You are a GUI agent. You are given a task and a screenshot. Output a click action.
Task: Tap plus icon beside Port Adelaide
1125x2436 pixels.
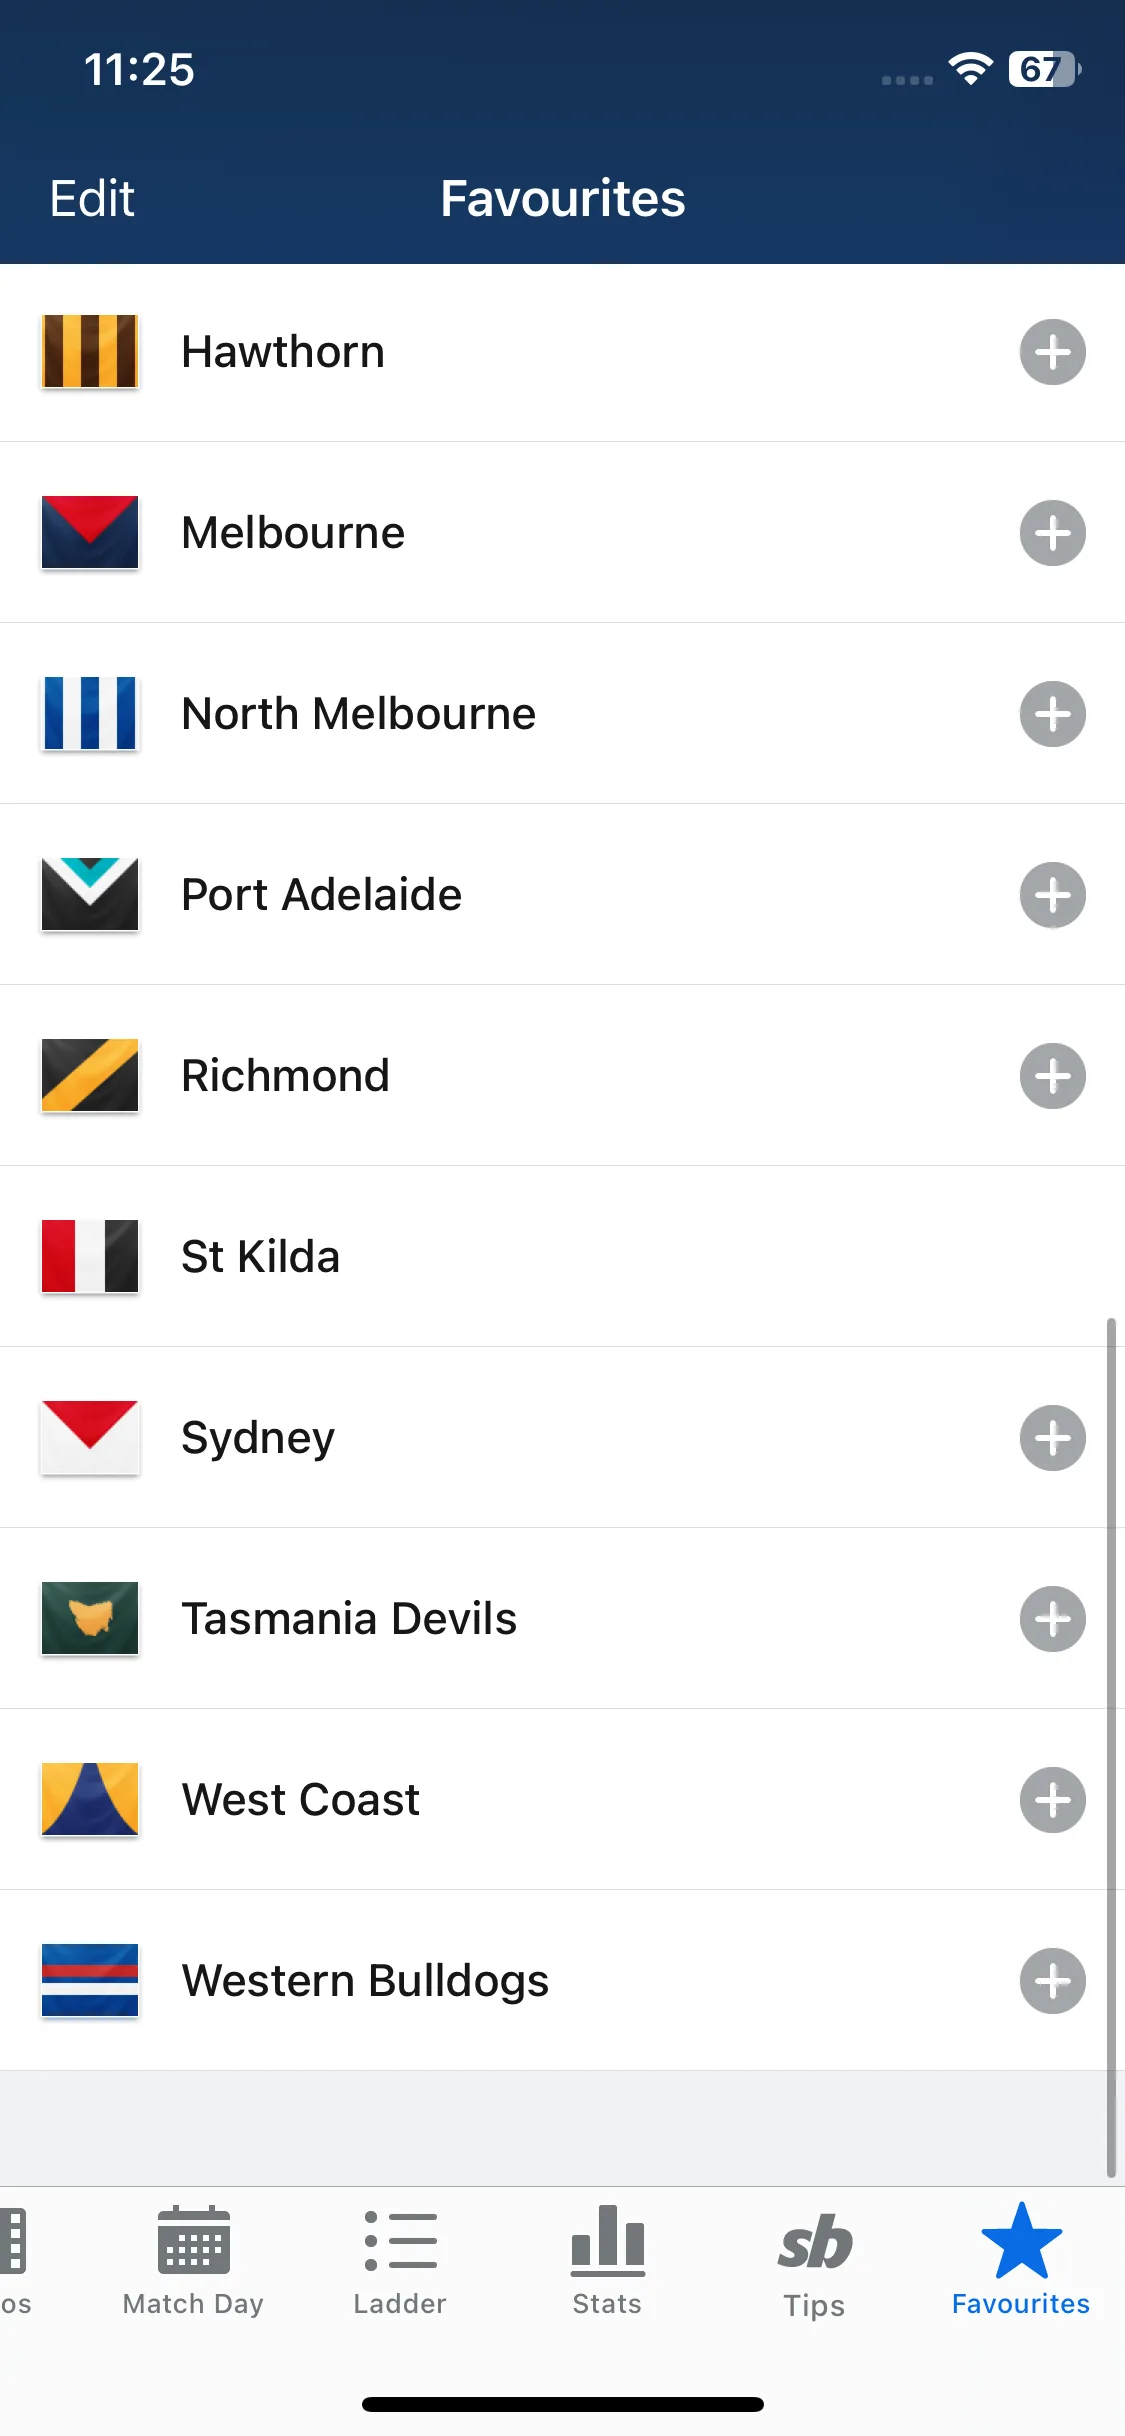click(x=1052, y=895)
